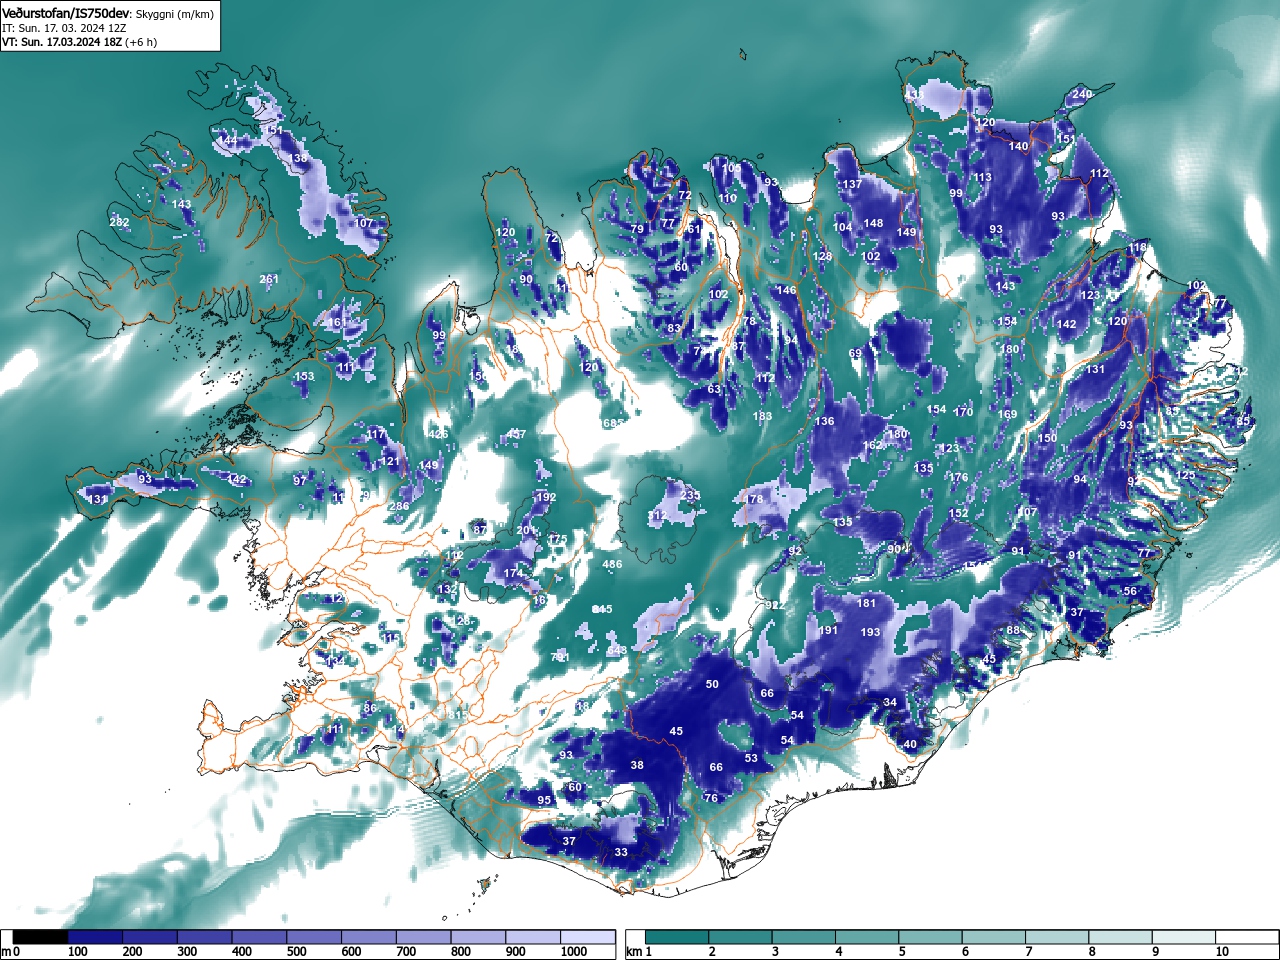Click the 900–1000 m pale lavender swatch
The height and width of the screenshot is (960, 1280).
[x=533, y=937]
